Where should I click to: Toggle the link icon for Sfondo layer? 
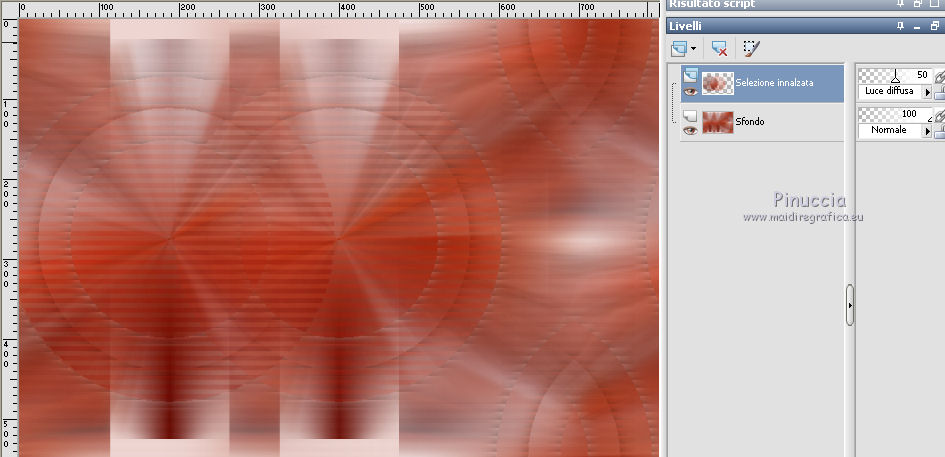pos(939,115)
